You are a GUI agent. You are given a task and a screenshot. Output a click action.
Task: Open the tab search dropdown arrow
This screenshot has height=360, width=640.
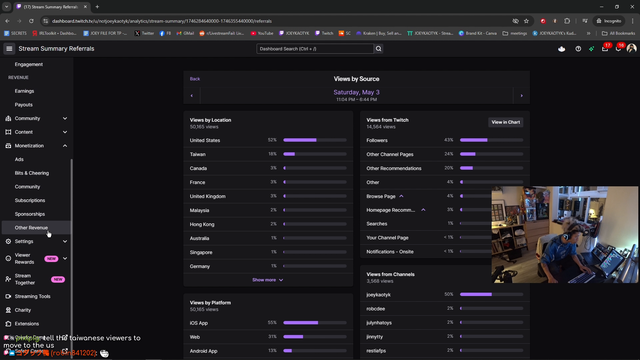(x=7, y=7)
